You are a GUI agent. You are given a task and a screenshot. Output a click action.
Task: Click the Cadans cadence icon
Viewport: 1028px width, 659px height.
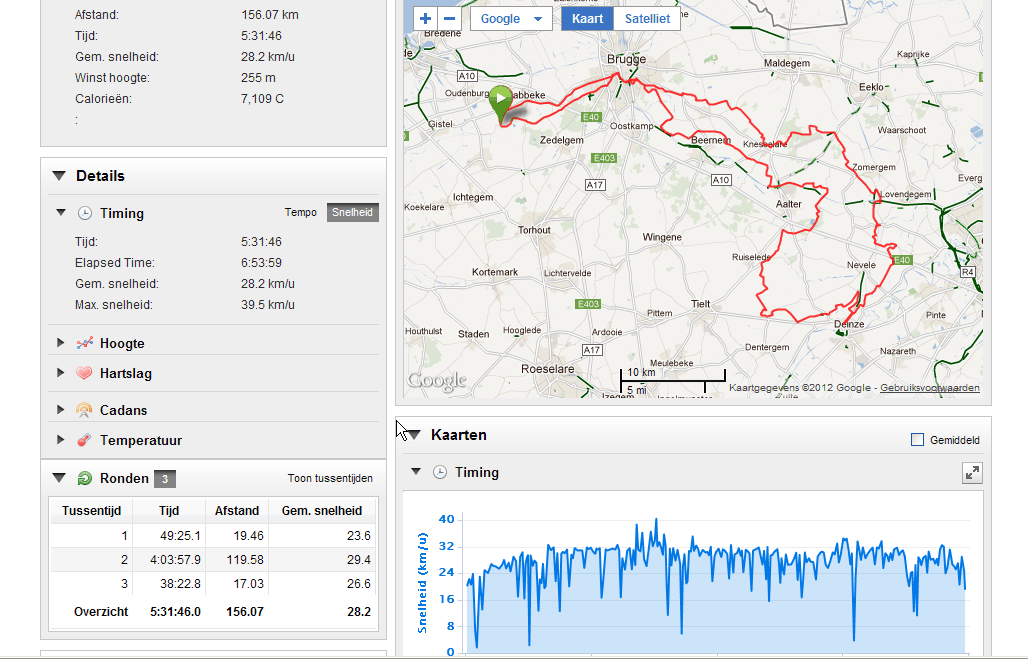click(x=84, y=410)
